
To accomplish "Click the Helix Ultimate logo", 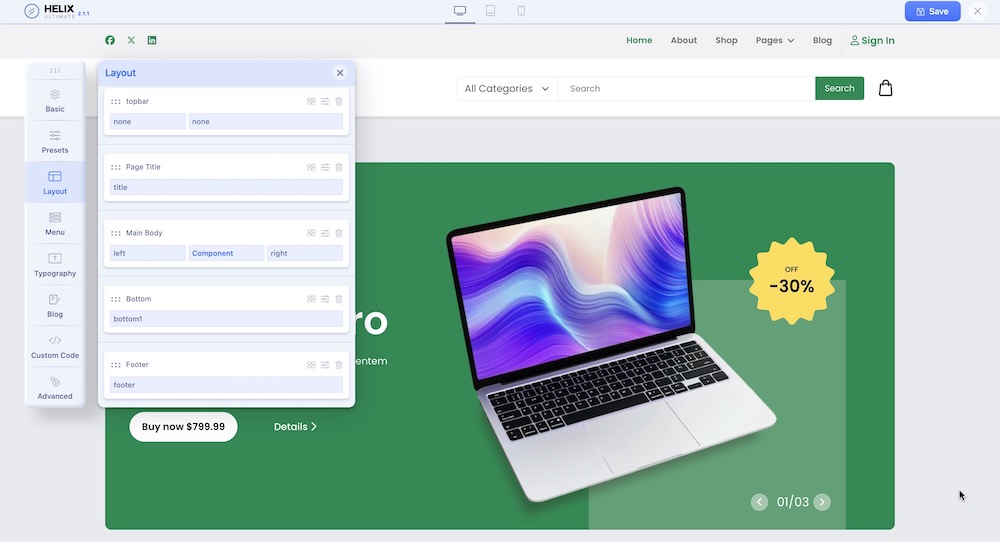I will tap(57, 11).
